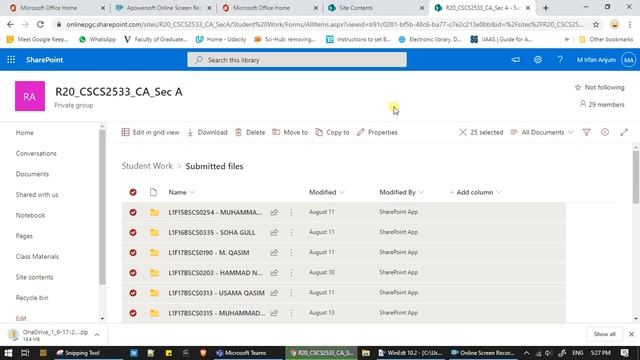Screen dimensions: 640x360
Task: Expand the OneDrive zip download options arrow
Action: coord(97,335)
